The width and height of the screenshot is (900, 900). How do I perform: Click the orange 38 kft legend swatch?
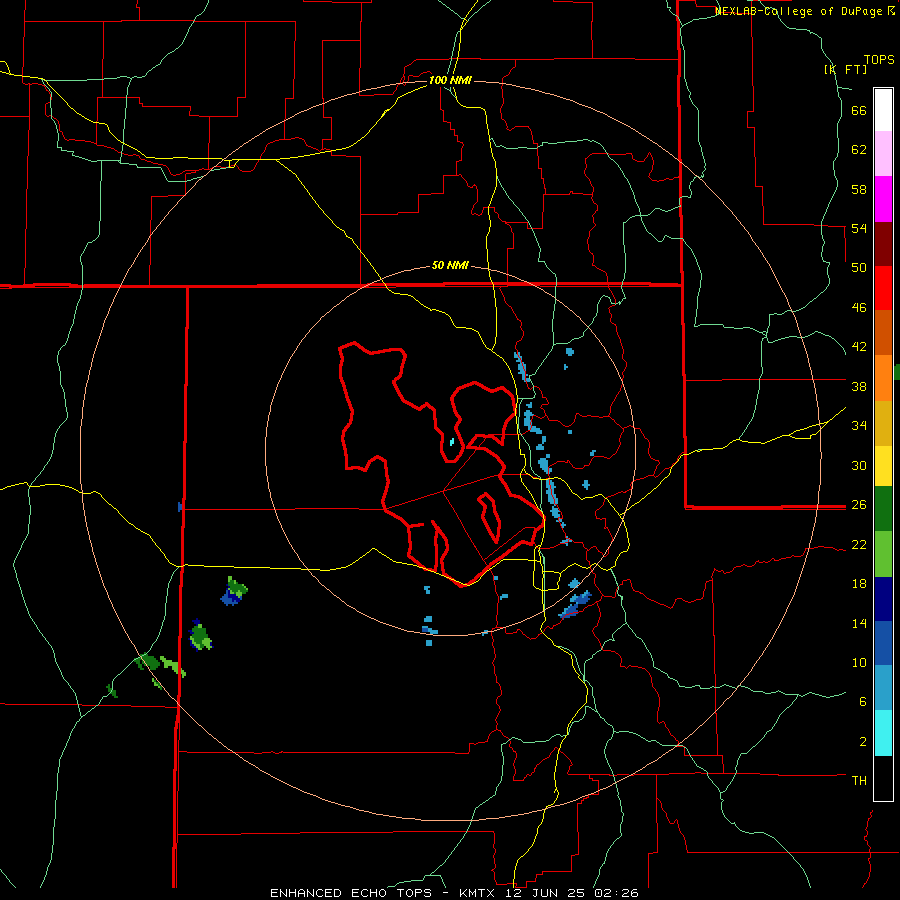coord(883,378)
